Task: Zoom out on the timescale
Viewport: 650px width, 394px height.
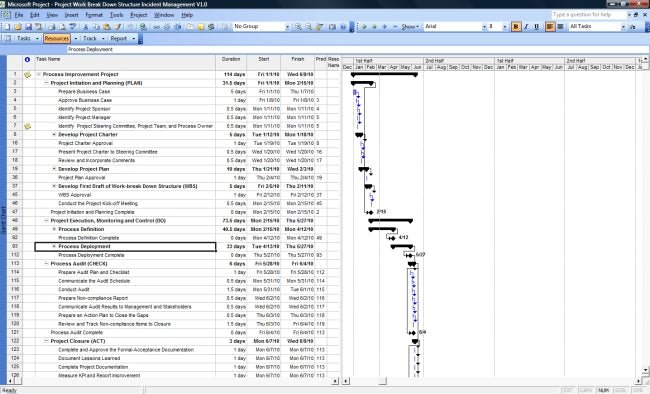Action: coord(309,27)
